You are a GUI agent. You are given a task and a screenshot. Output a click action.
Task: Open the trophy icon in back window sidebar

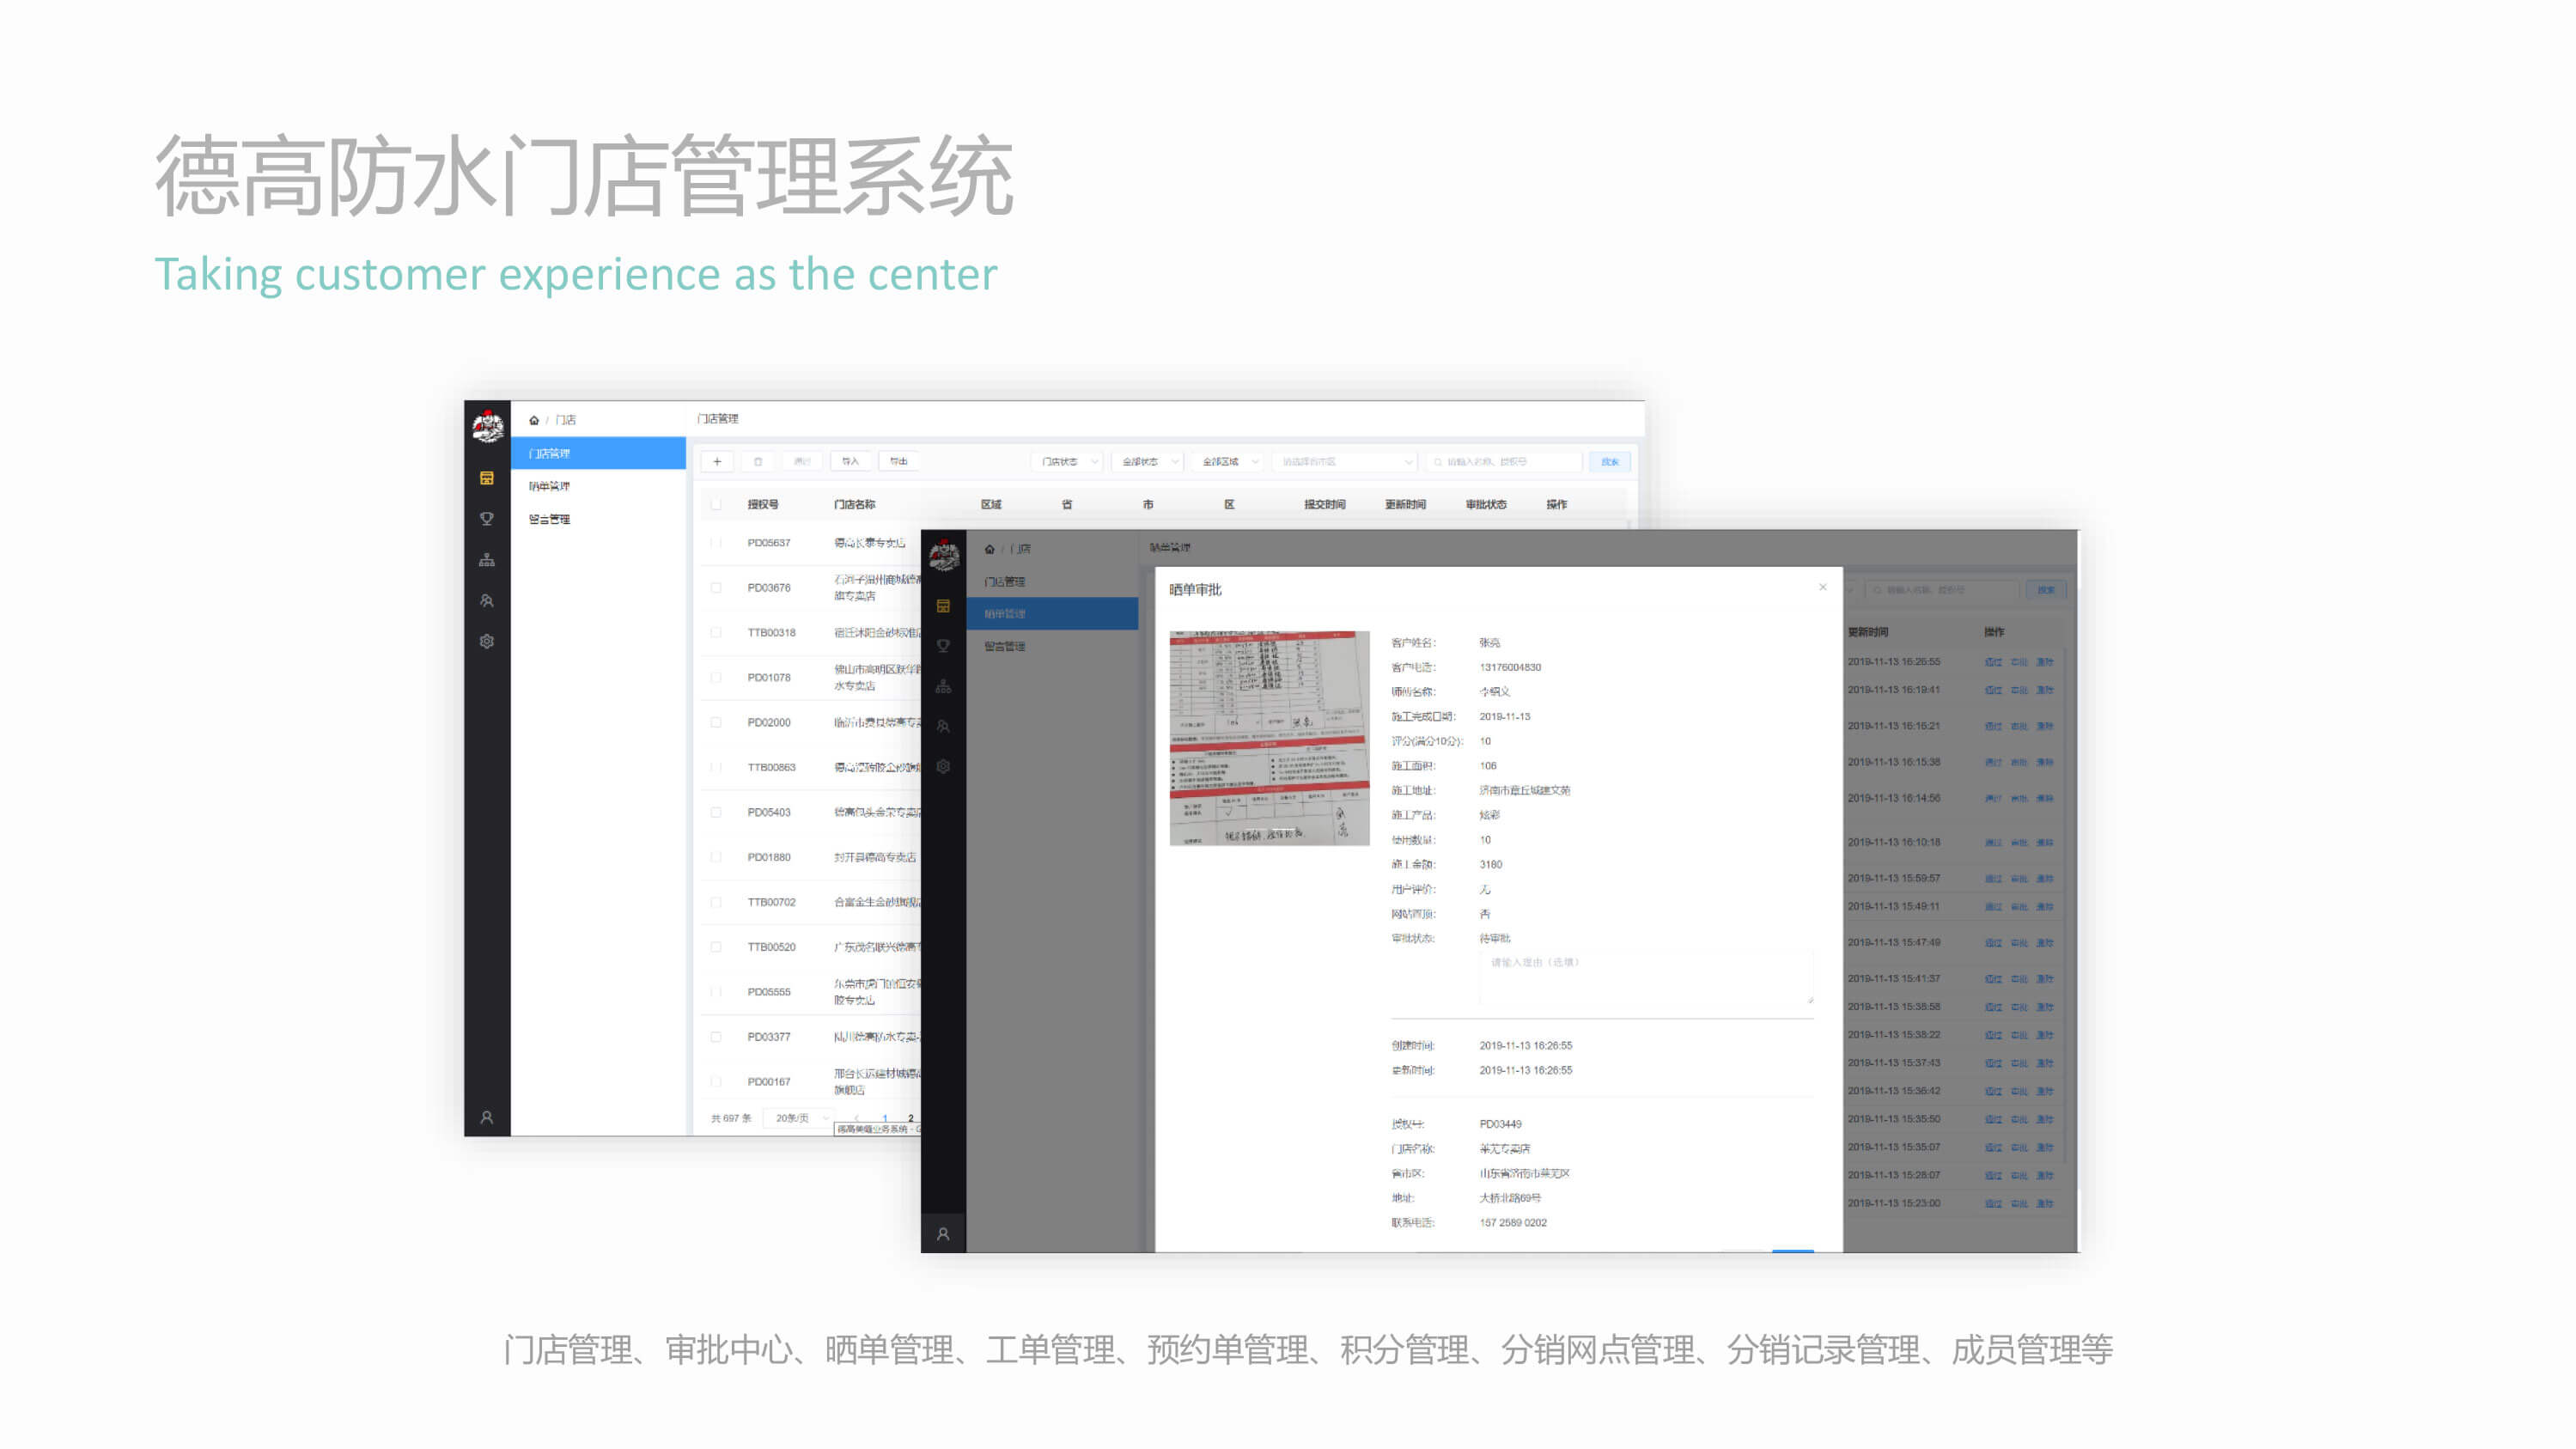(487, 519)
